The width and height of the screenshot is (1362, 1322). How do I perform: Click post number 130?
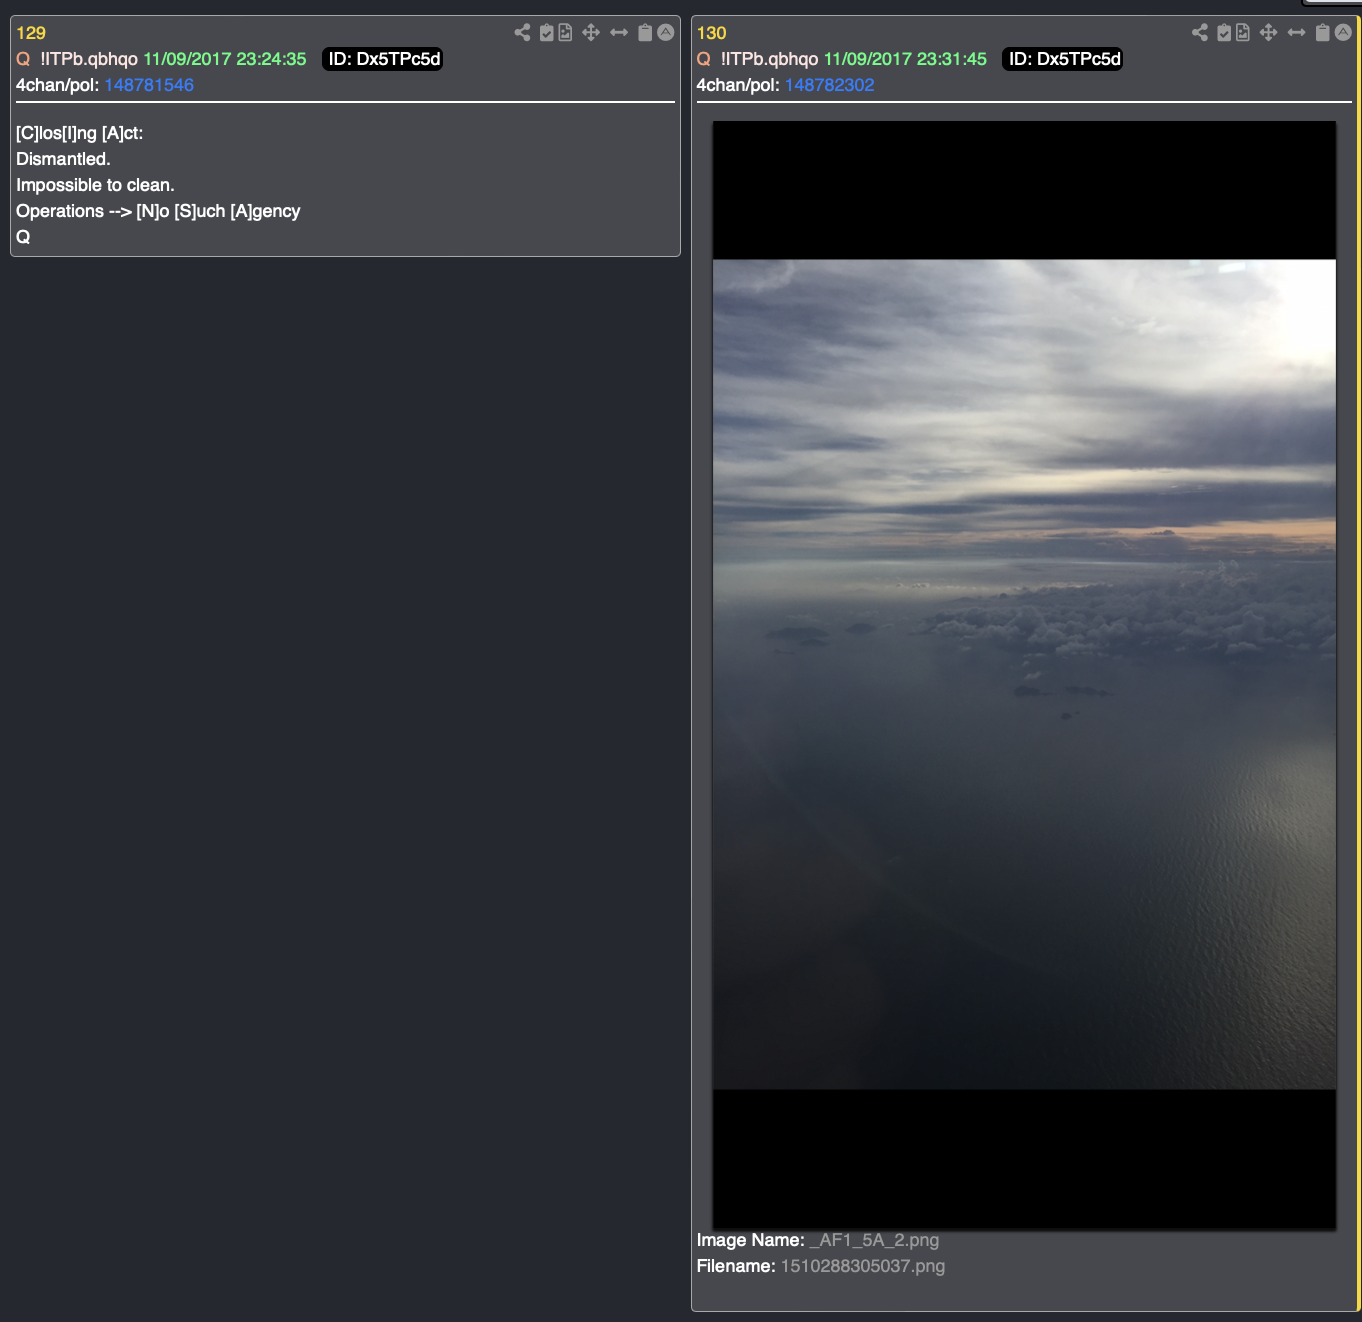click(x=711, y=33)
